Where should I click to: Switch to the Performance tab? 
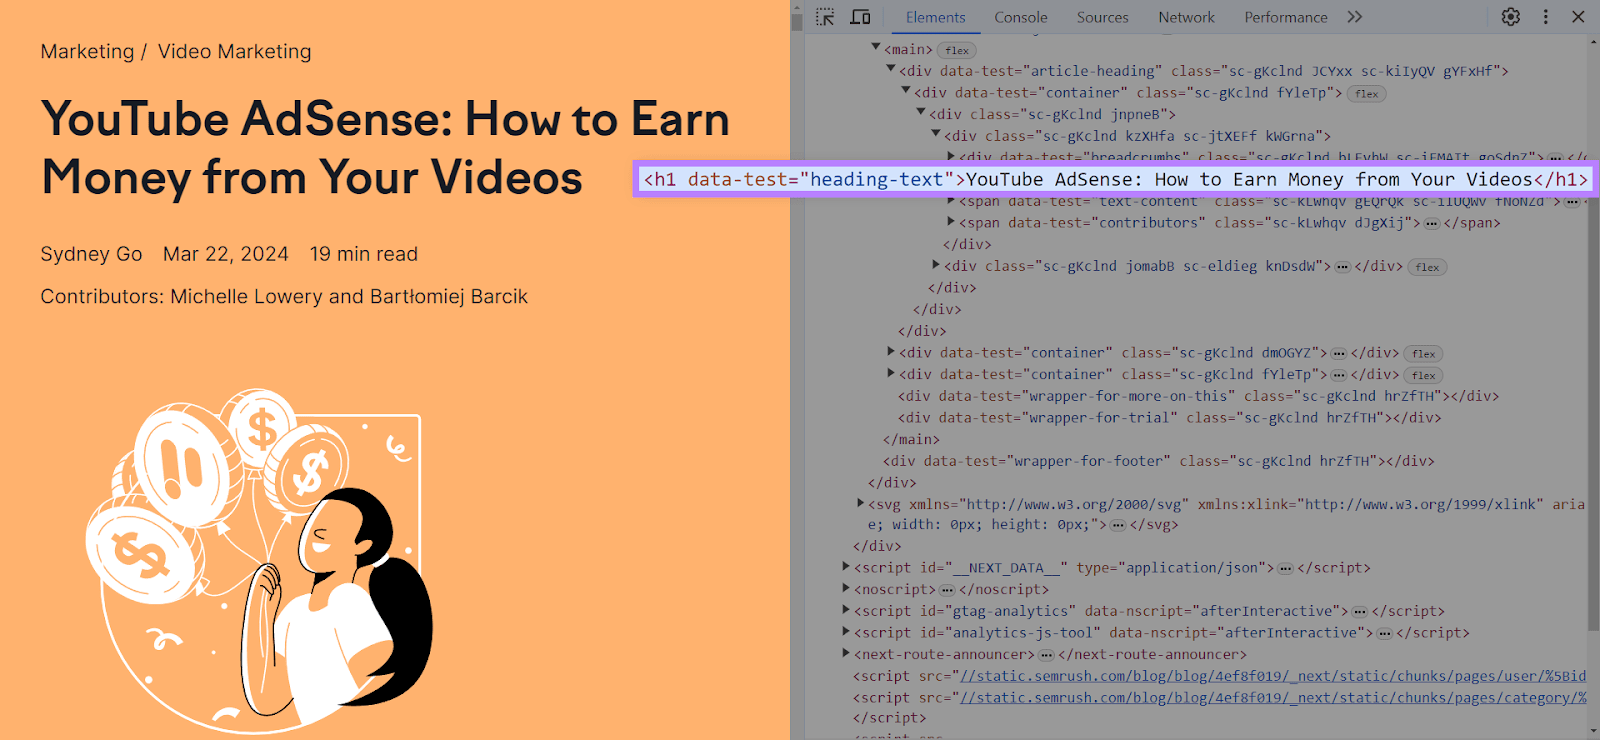click(x=1286, y=17)
